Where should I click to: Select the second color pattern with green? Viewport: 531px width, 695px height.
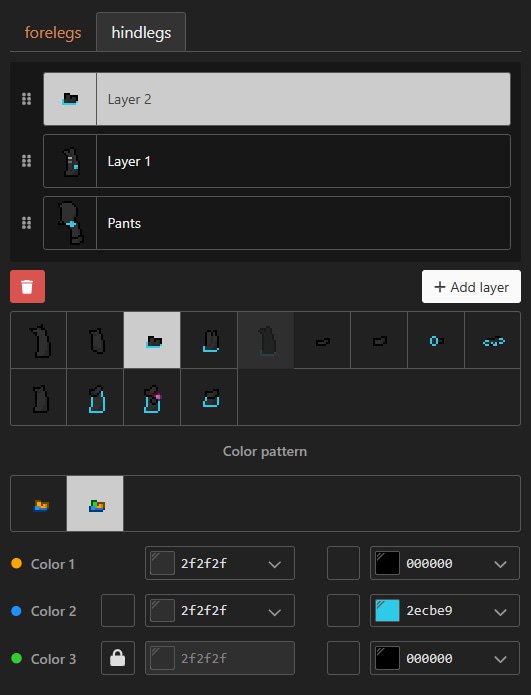click(95, 504)
